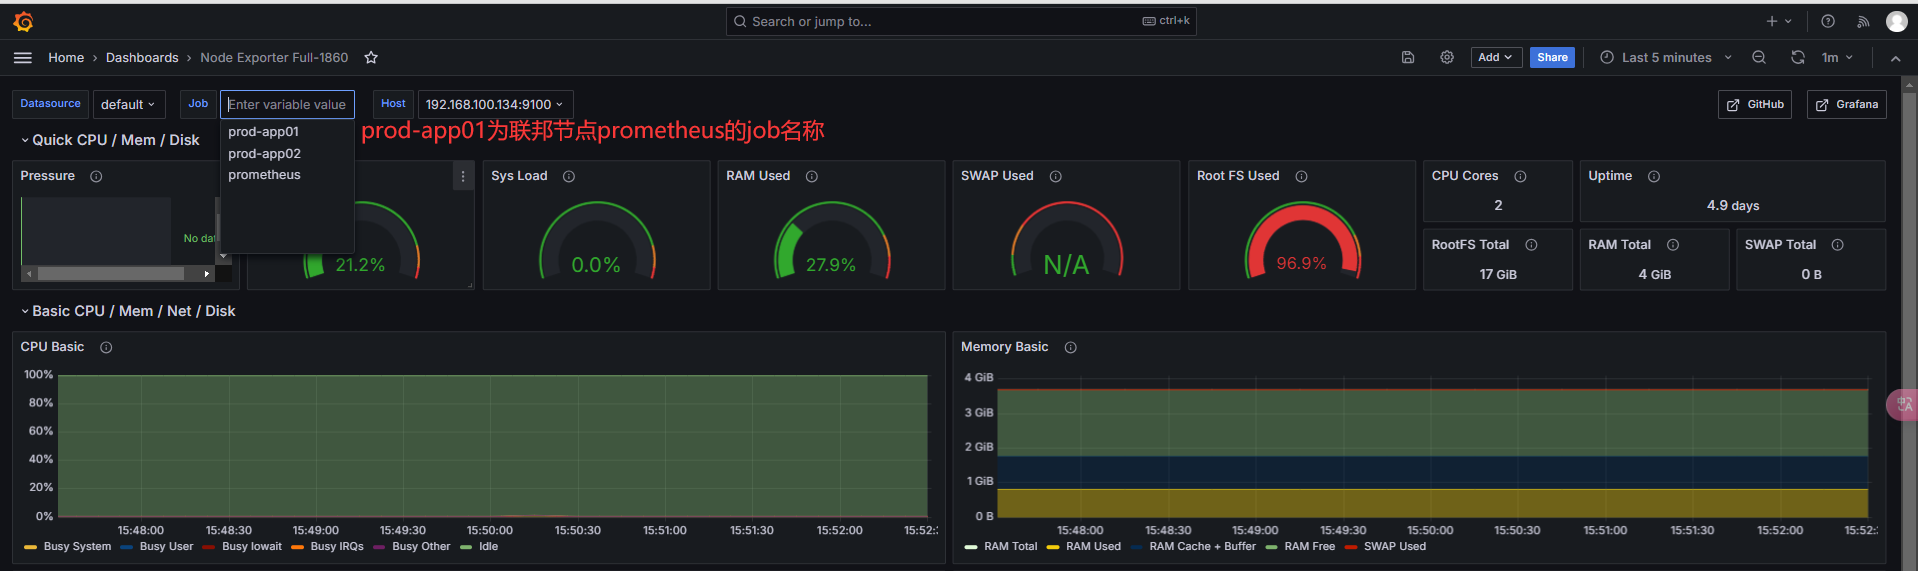This screenshot has width=1918, height=571.
Task: Open the help question mark icon
Action: pos(1827,21)
